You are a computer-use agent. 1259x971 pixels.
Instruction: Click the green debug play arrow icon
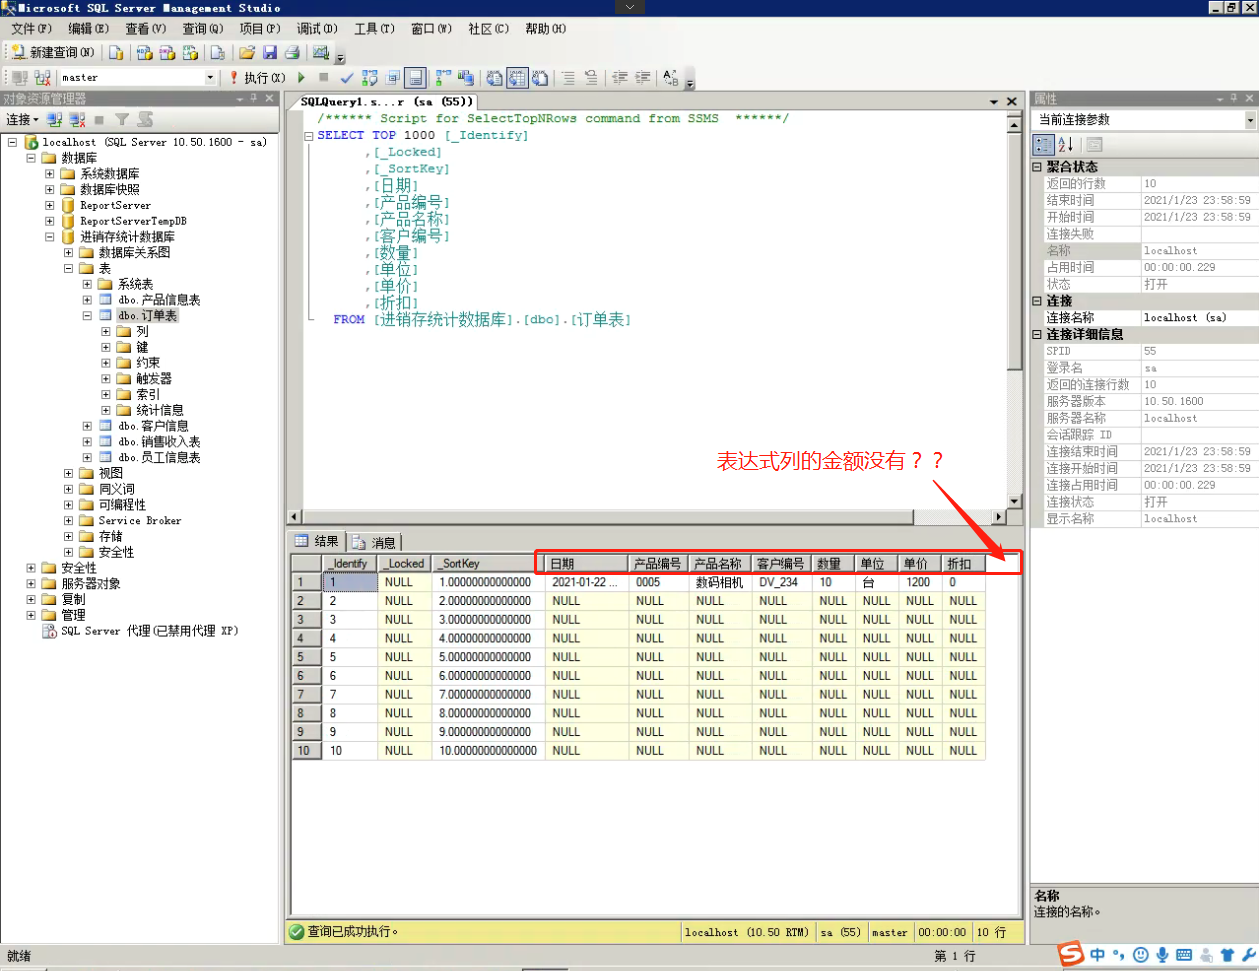[x=302, y=77]
